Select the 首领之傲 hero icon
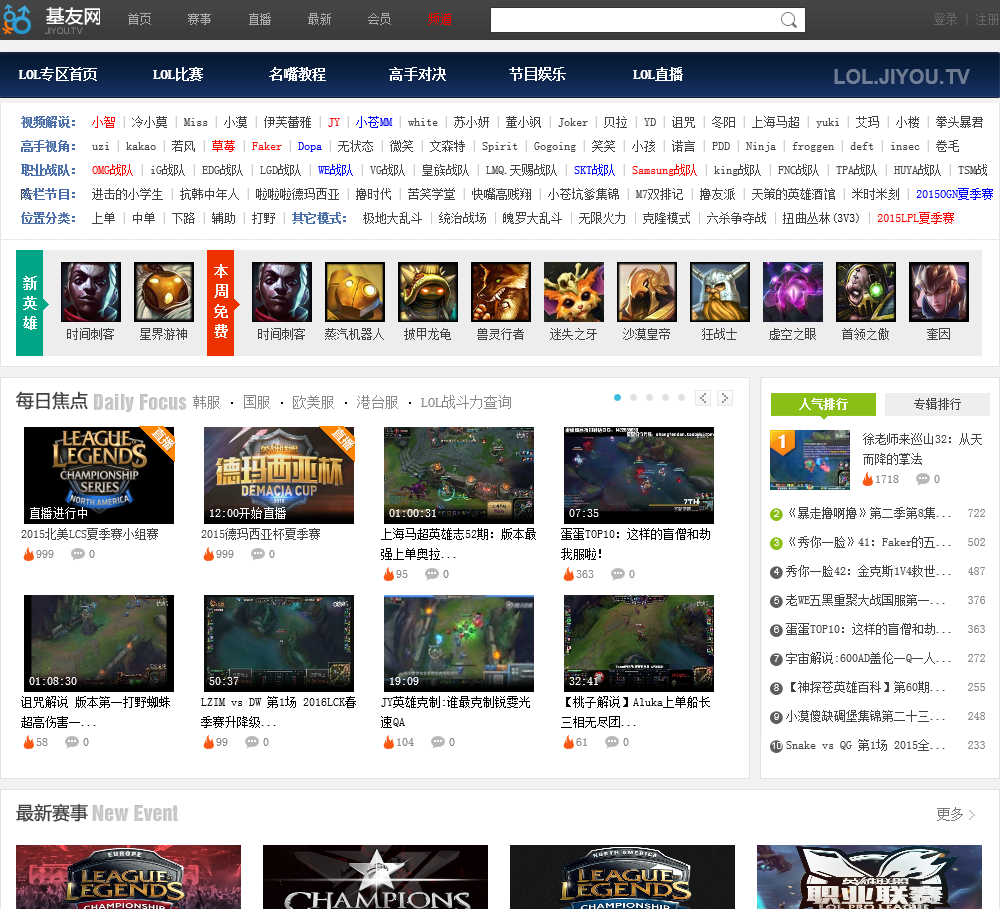 [866, 292]
